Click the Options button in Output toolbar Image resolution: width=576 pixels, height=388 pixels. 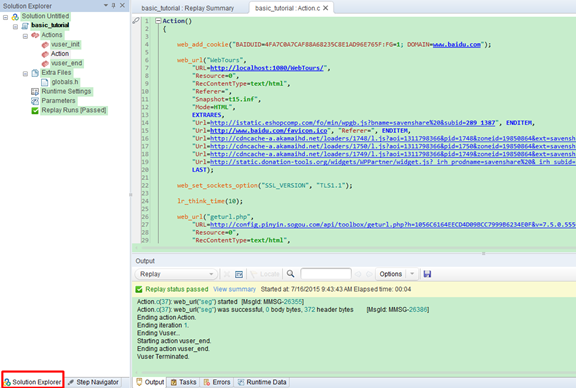[x=390, y=274]
